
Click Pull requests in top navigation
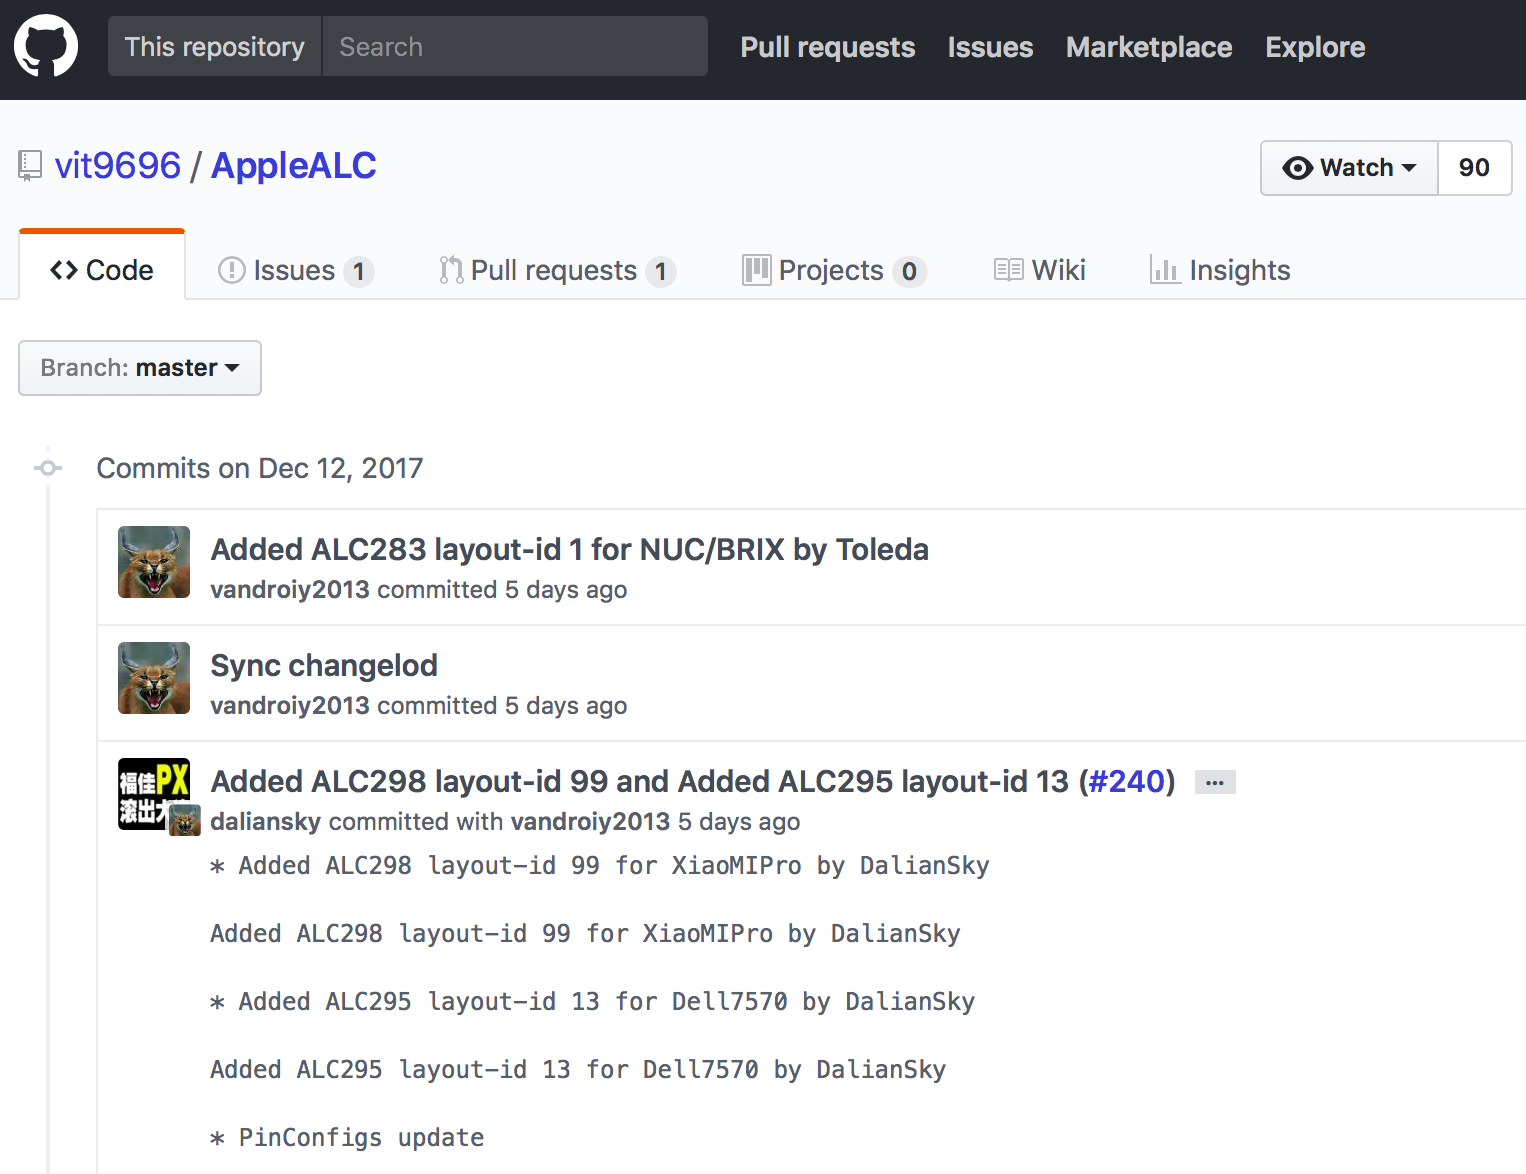click(x=828, y=47)
